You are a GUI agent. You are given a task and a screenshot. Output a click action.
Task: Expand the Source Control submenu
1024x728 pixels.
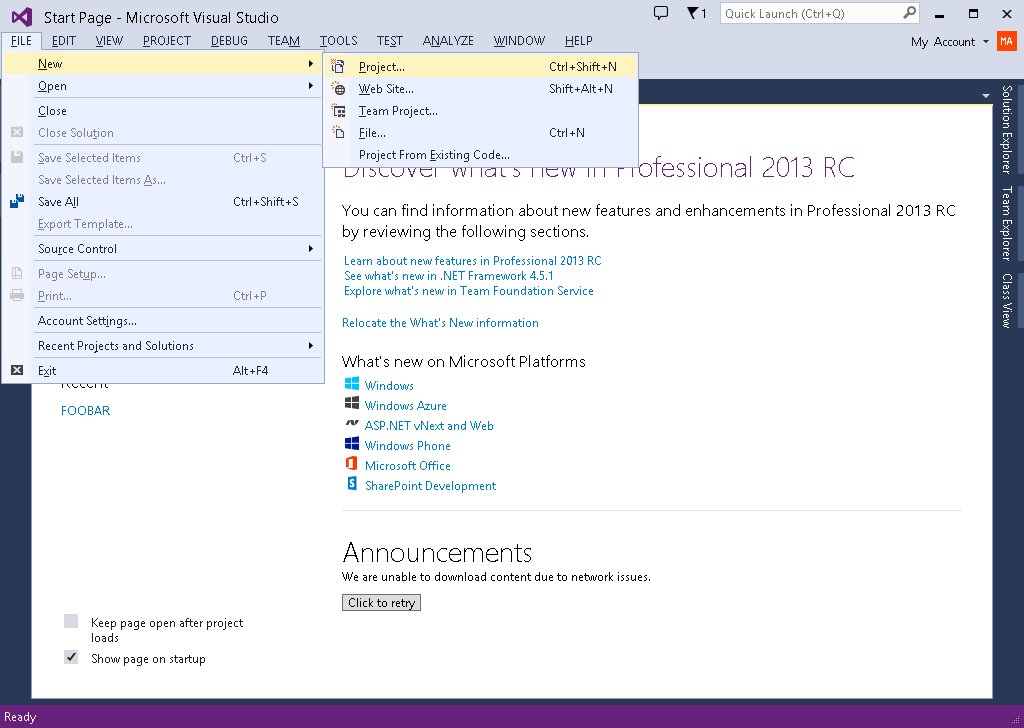tap(311, 249)
